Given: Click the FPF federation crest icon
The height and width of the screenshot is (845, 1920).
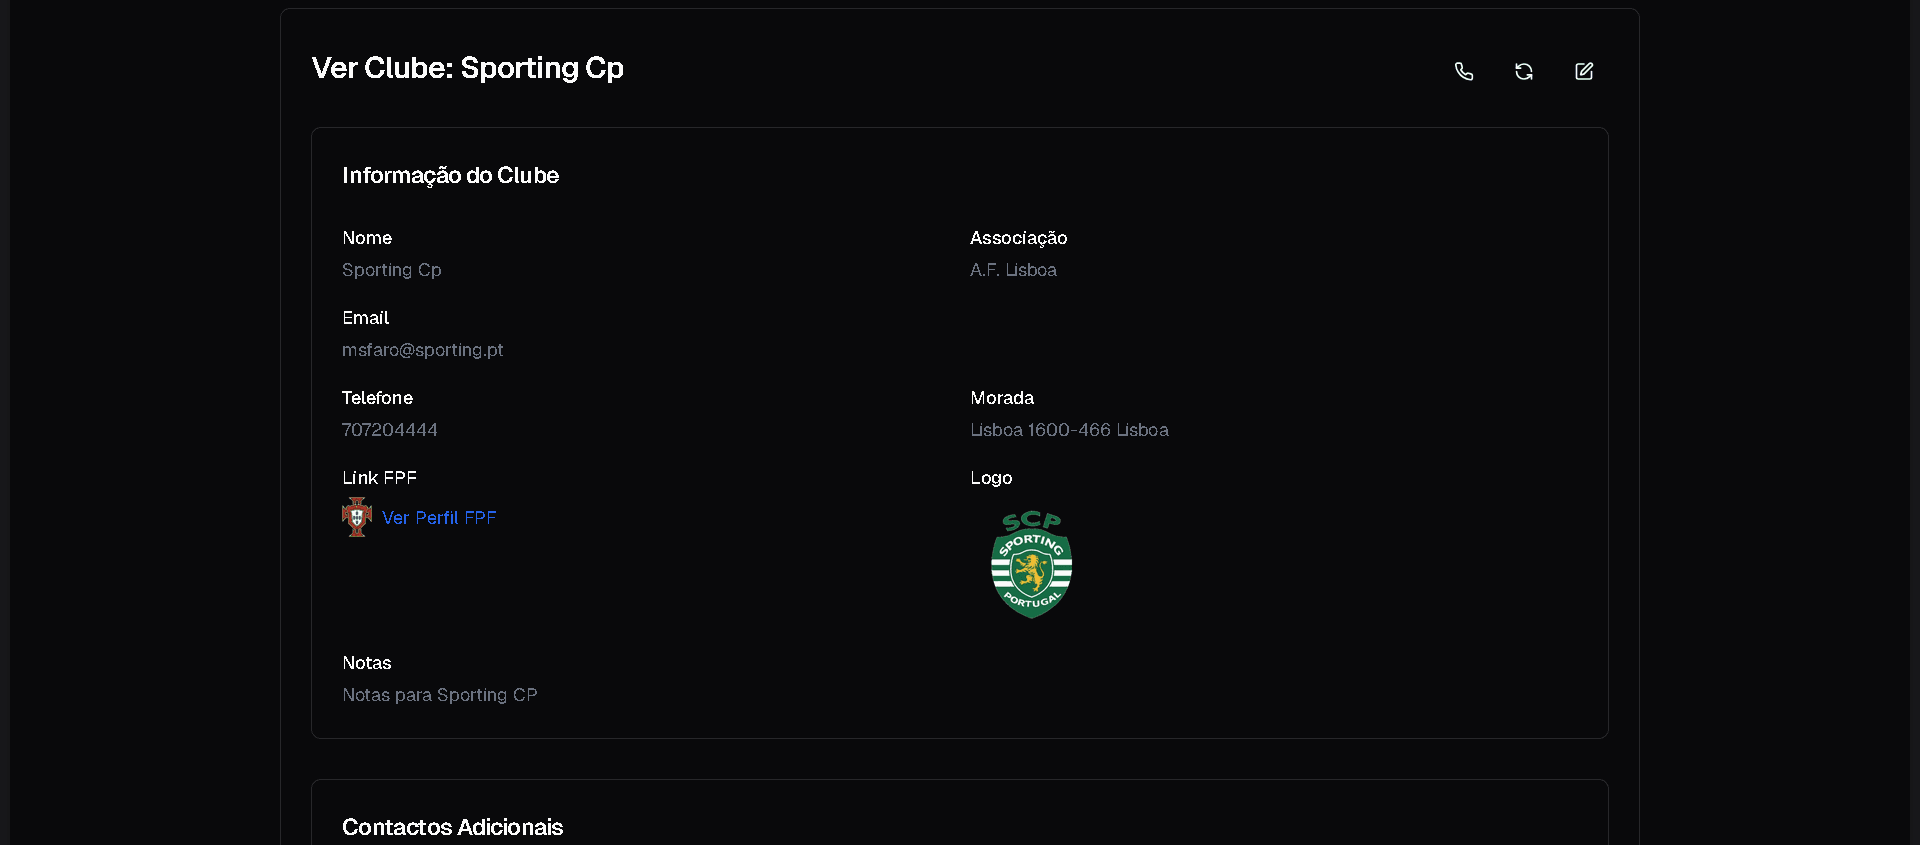Looking at the screenshot, I should pos(357,517).
